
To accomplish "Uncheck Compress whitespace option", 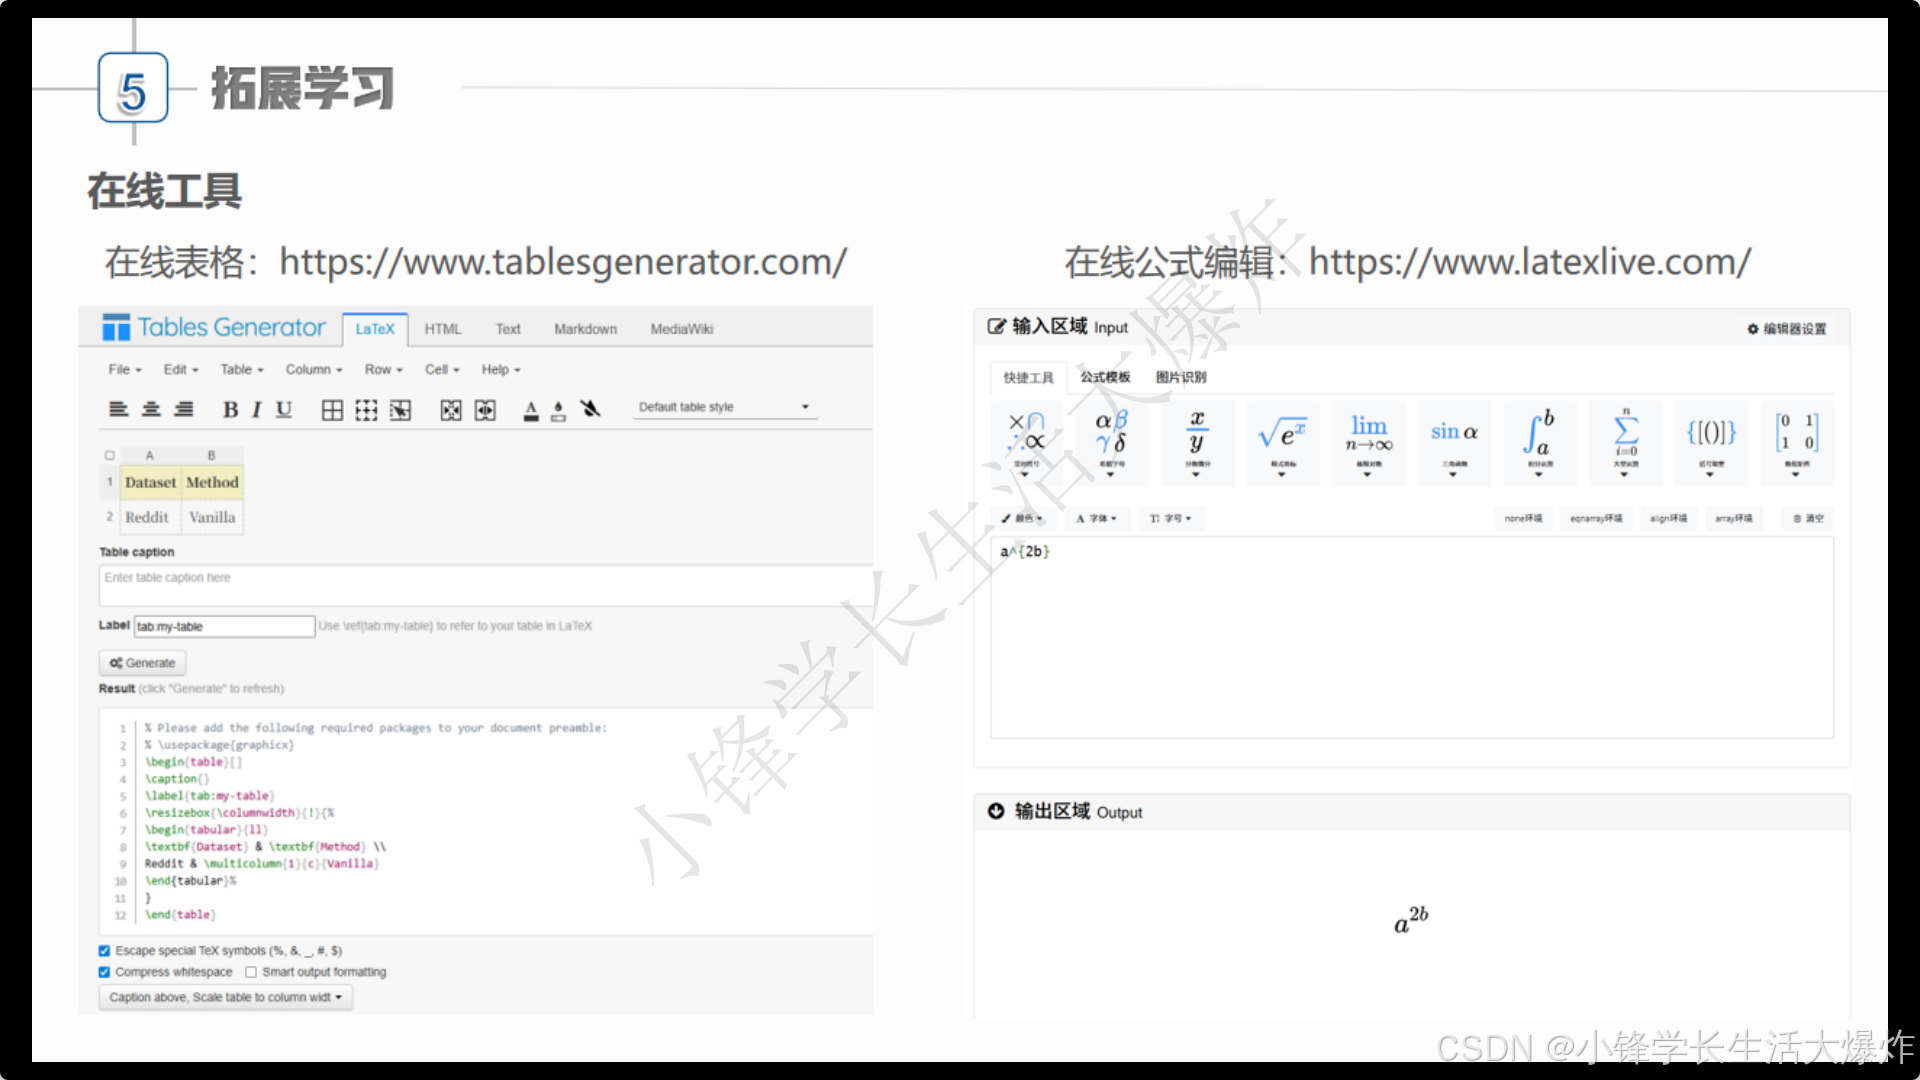I will [x=104, y=972].
